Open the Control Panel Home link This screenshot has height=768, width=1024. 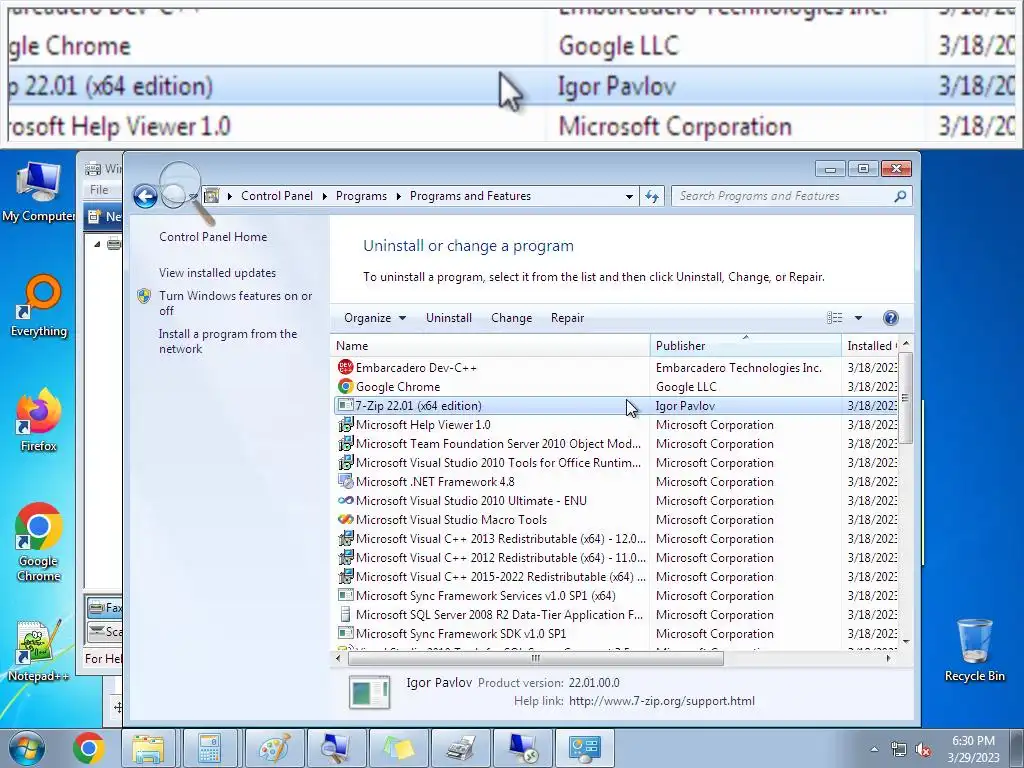(213, 236)
